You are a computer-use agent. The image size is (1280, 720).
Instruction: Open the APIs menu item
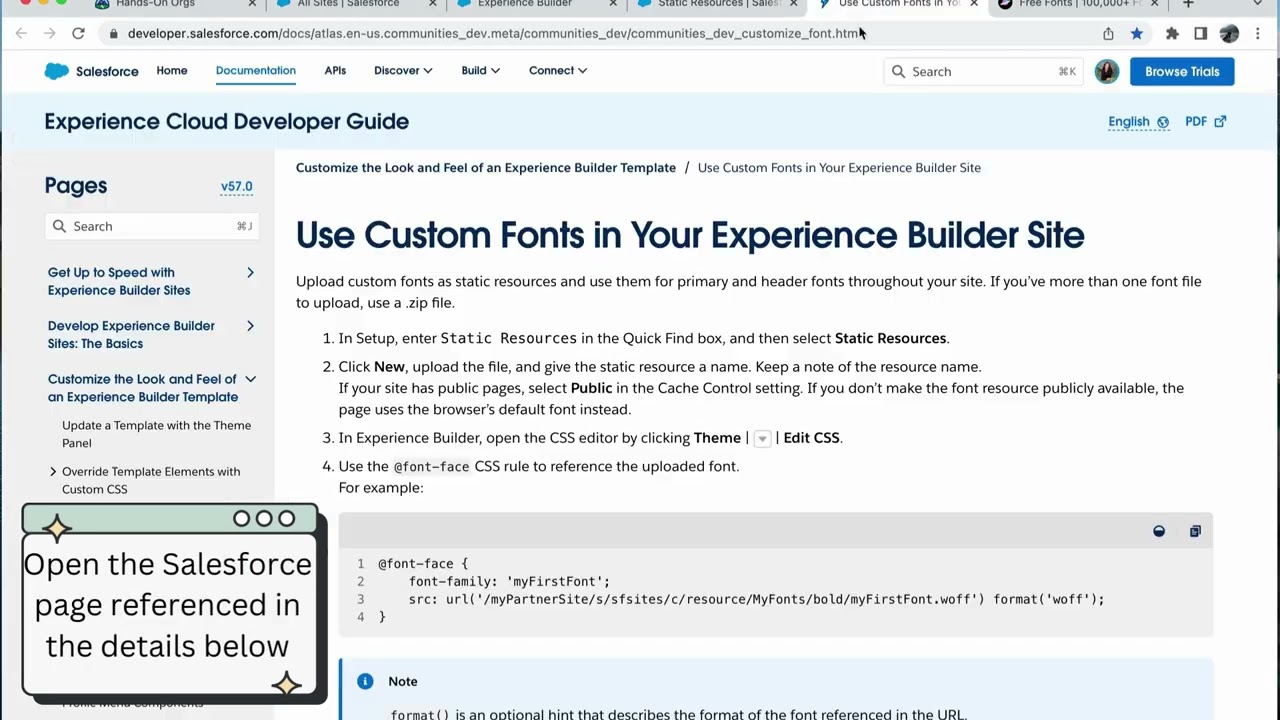(335, 71)
